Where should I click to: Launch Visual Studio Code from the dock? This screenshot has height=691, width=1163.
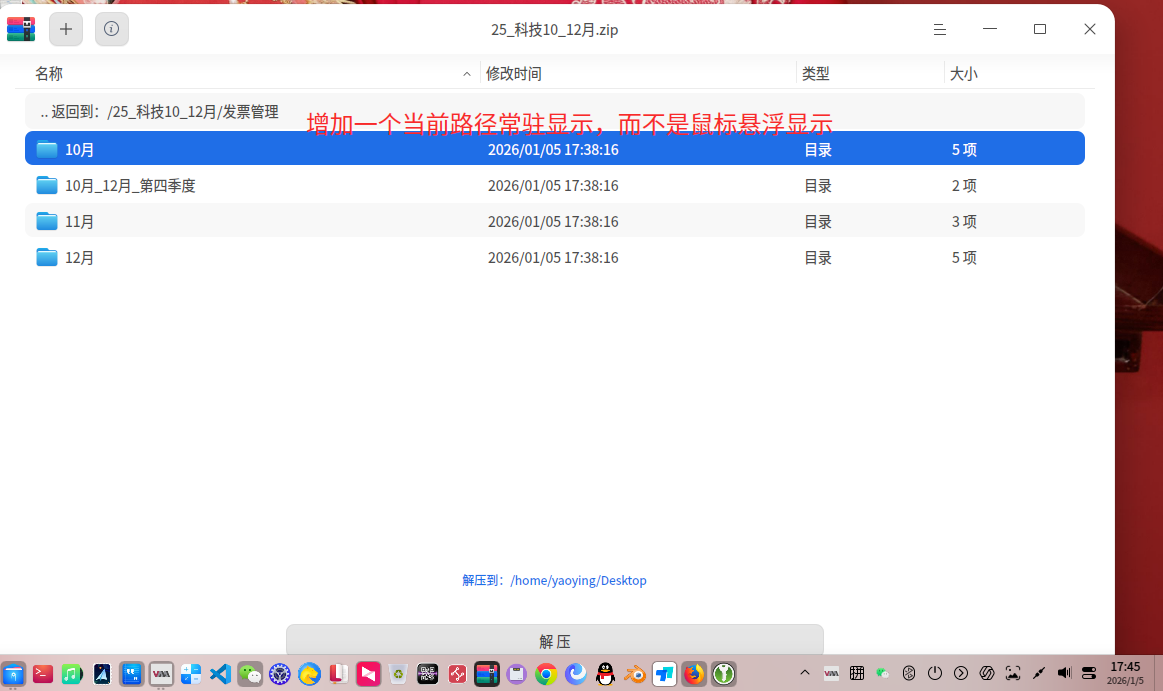pyautogui.click(x=220, y=674)
